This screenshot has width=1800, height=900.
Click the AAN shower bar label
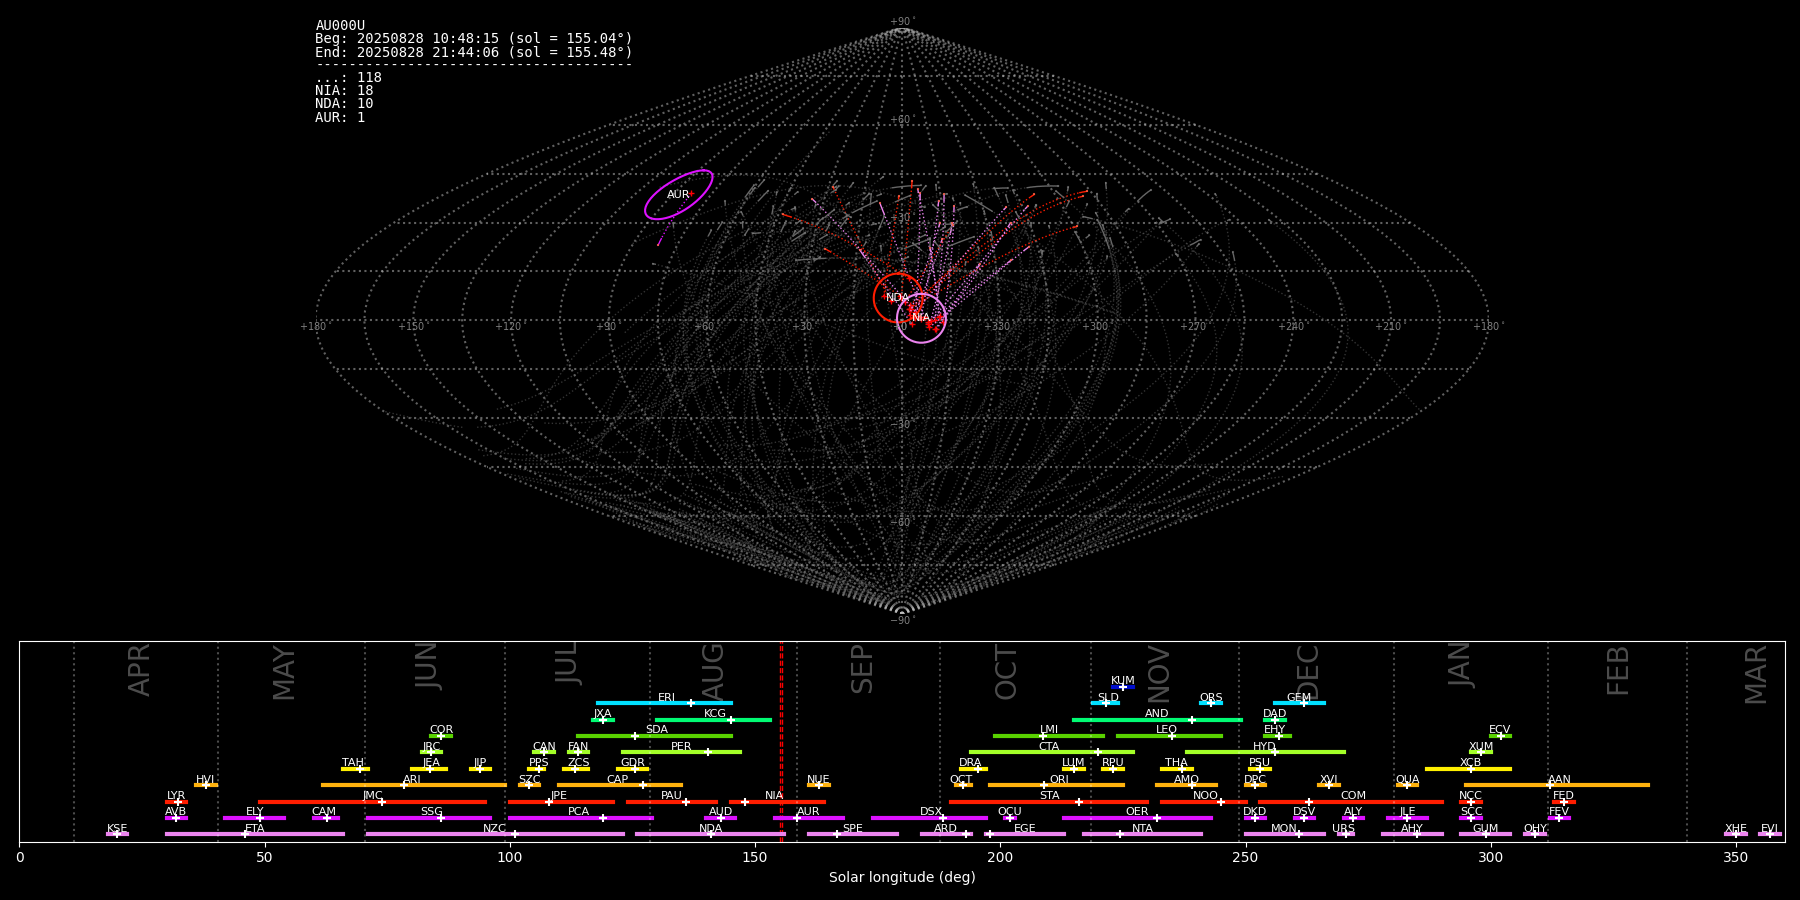[x=1559, y=780]
